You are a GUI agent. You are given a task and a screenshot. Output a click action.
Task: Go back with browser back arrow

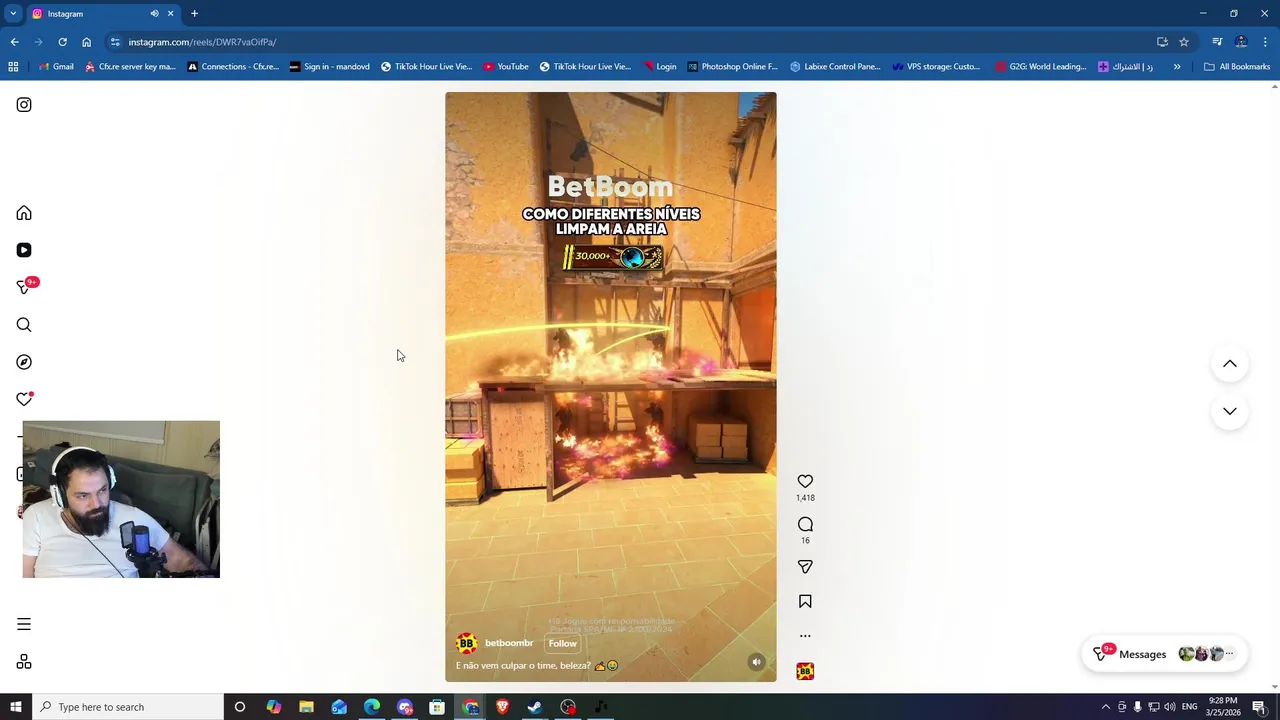(x=14, y=42)
